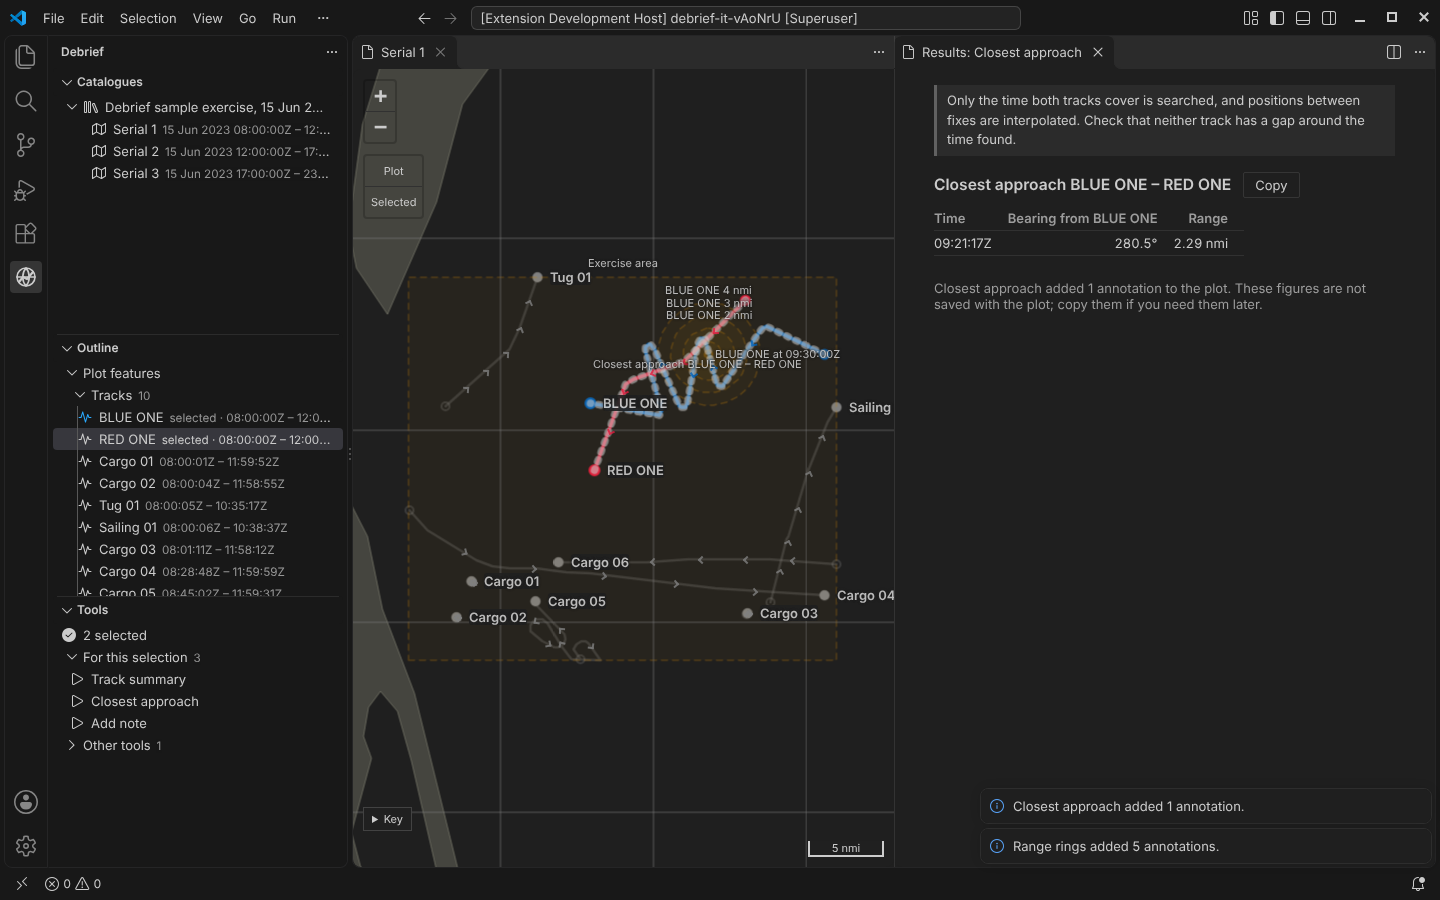Toggle the 2 selected check item
The image size is (1440, 900).
coord(69,635)
